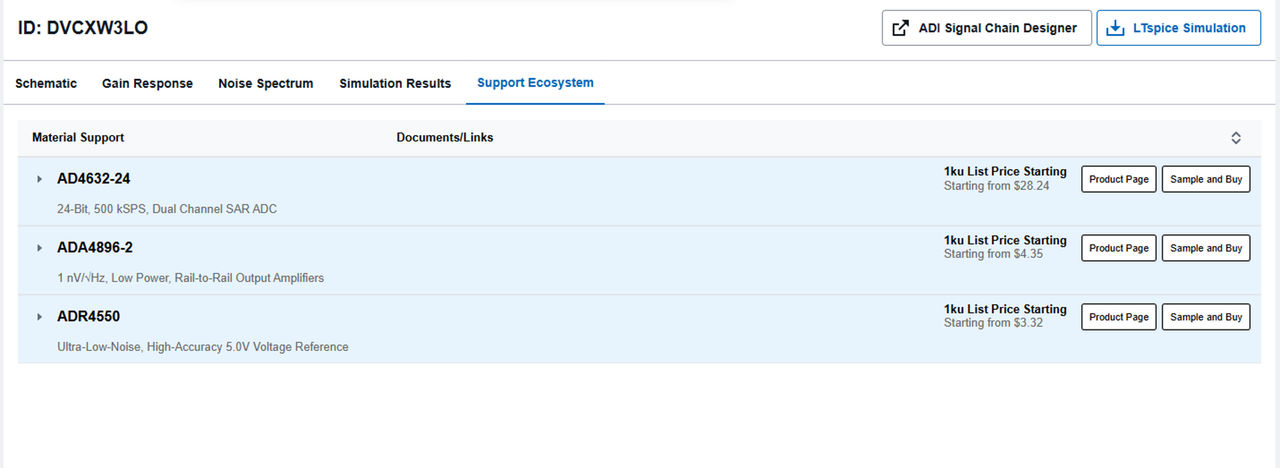Image resolution: width=1280 pixels, height=468 pixels.
Task: Download the LTspice Simulation
Action: (x=1179, y=28)
